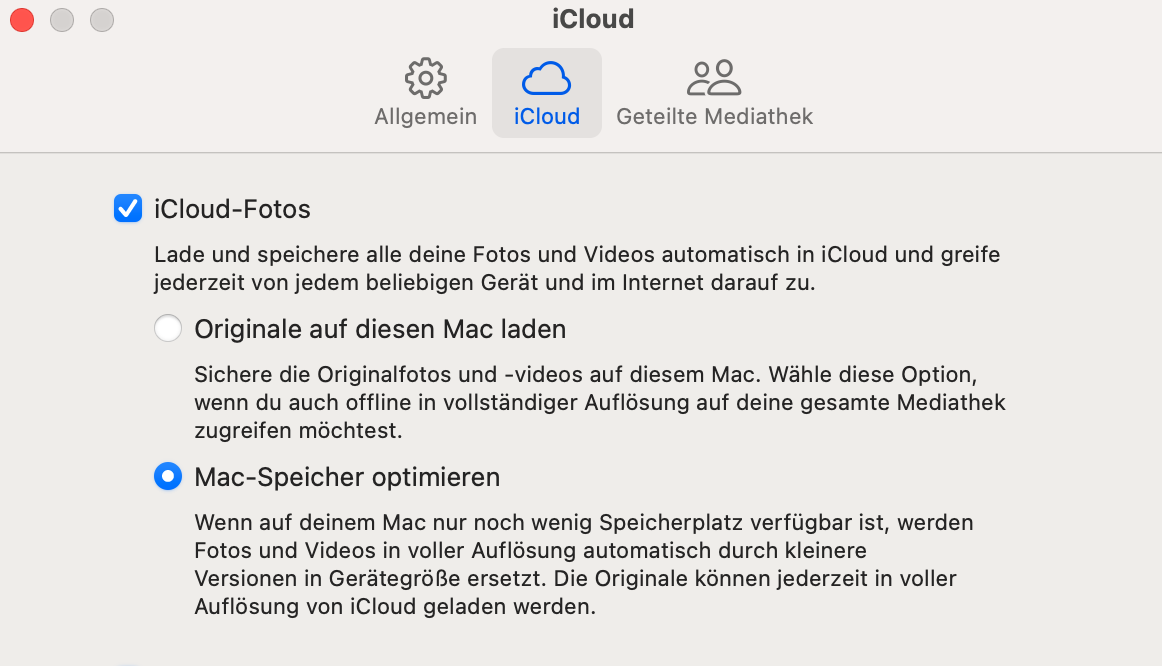
Task: Click the Mac-Speicher optimieren label text
Action: pos(347,477)
